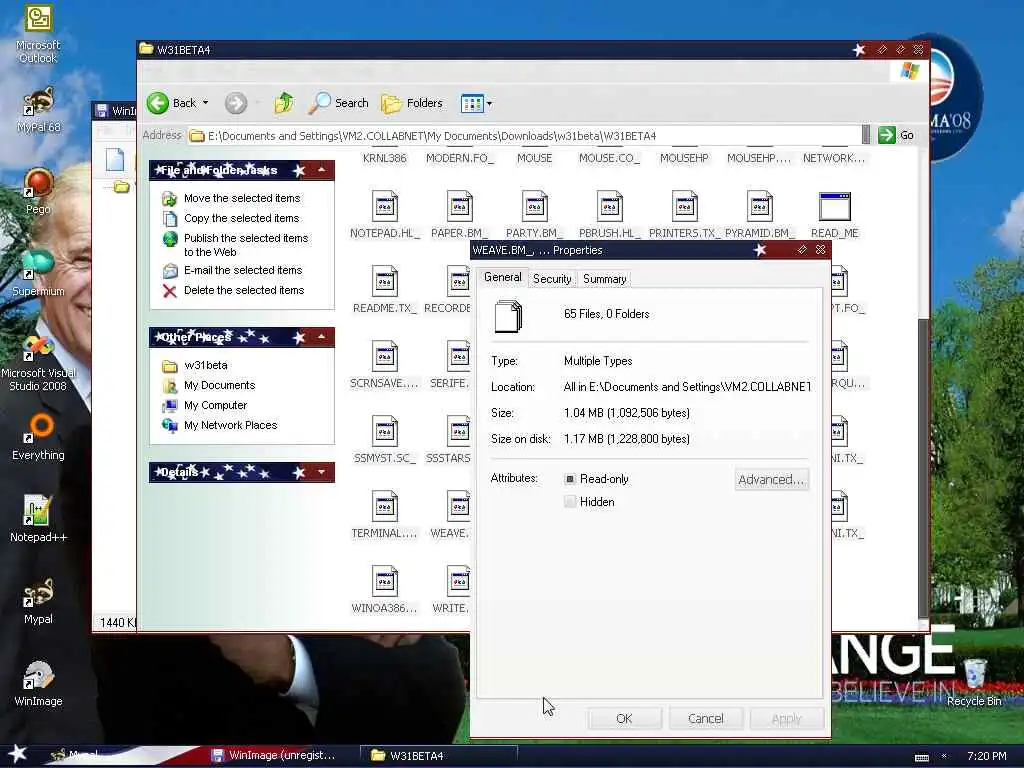Open Everything desktop shortcut
Screen dimensions: 1024x768
pyautogui.click(x=38, y=437)
